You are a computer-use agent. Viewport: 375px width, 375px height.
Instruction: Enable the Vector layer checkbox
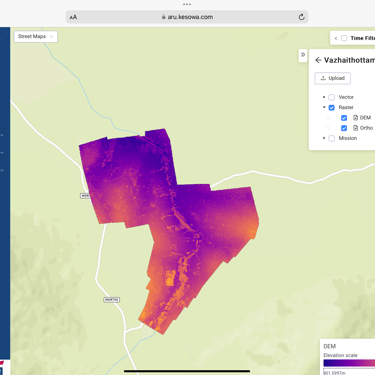[331, 97]
